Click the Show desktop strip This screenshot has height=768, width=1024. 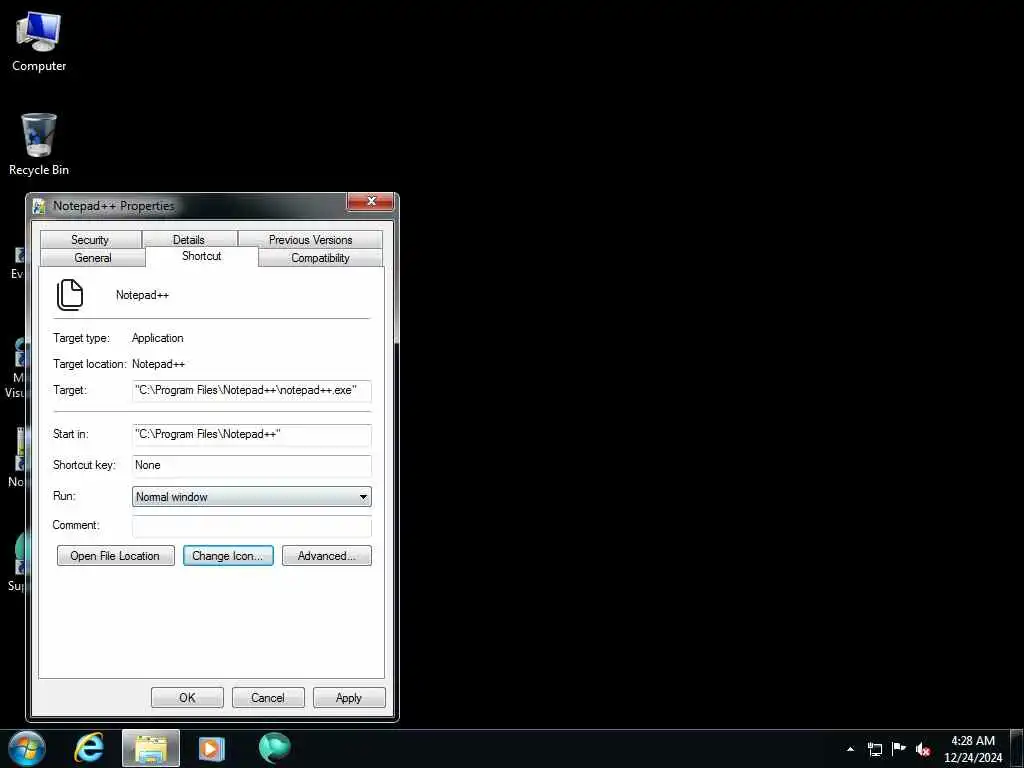click(1017, 748)
